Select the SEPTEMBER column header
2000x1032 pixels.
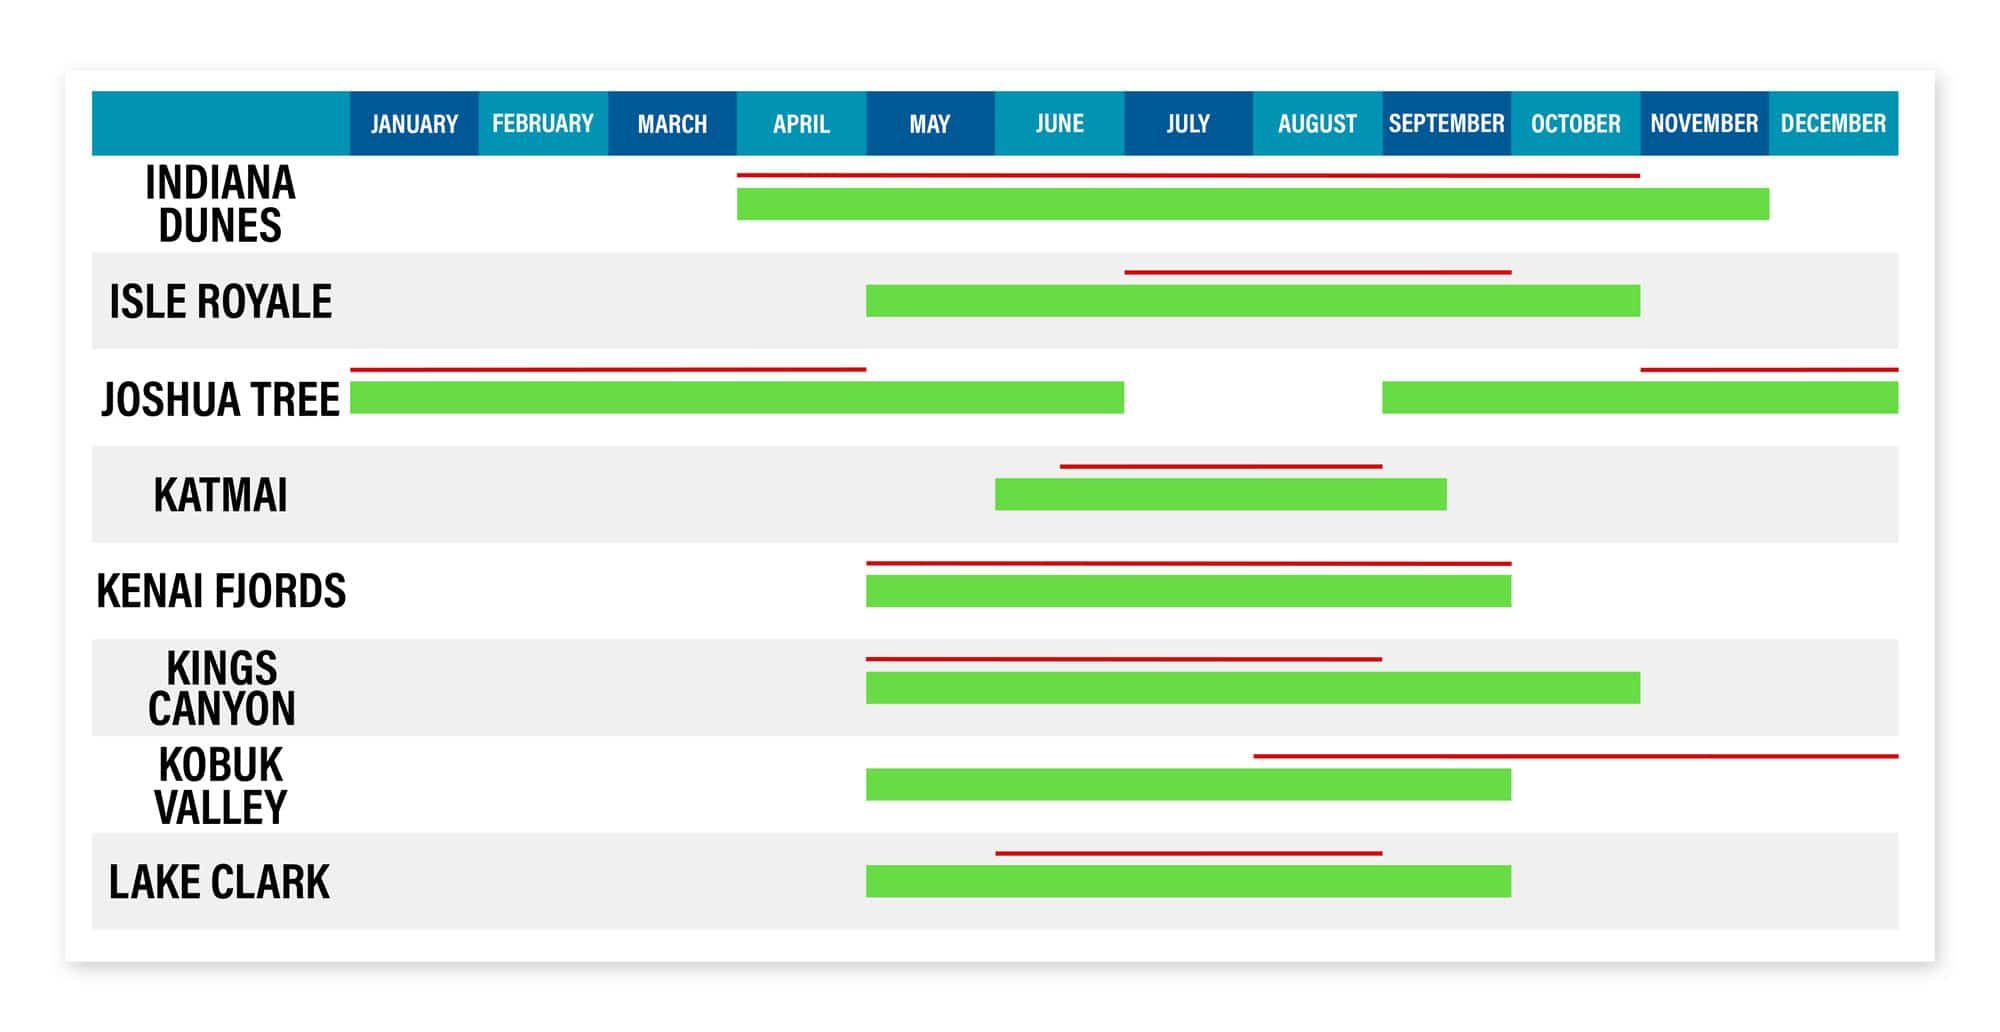pyautogui.click(x=1446, y=124)
